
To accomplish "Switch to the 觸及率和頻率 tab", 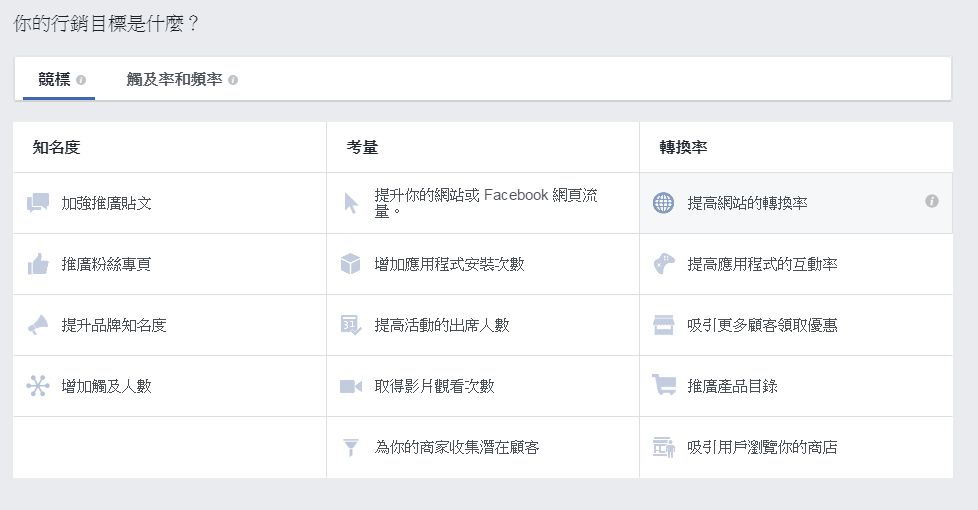I will (174, 79).
